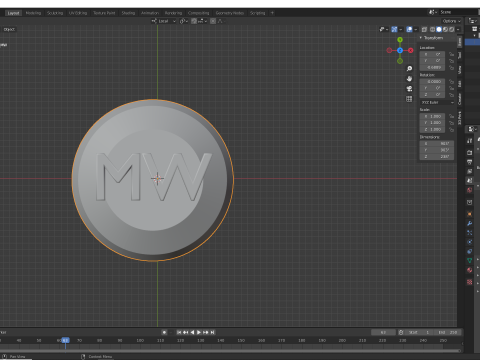Screen dimensions: 480x360
Task: Toggle lock on Location X
Action: (451, 54)
